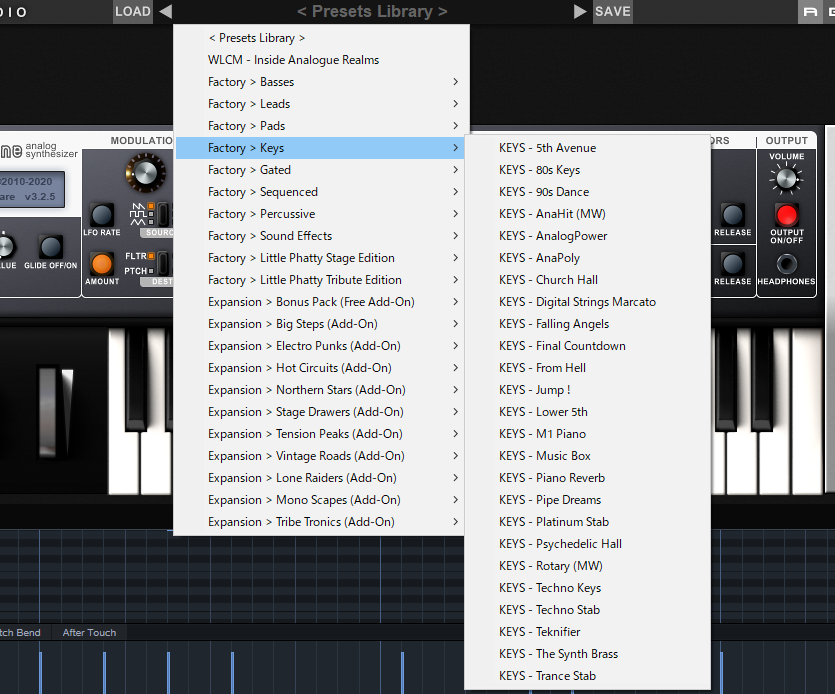Image resolution: width=835 pixels, height=694 pixels.
Task: Click the large knob in the Modulation section
Action: pyautogui.click(x=145, y=173)
